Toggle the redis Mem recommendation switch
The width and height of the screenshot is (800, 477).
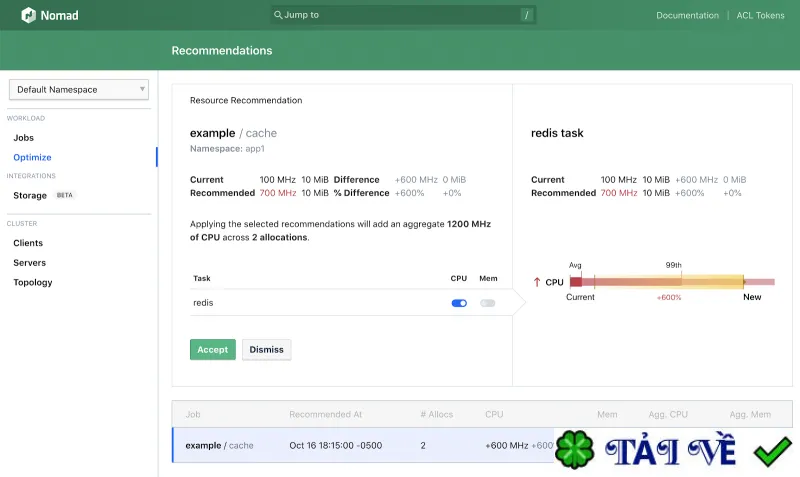[488, 303]
